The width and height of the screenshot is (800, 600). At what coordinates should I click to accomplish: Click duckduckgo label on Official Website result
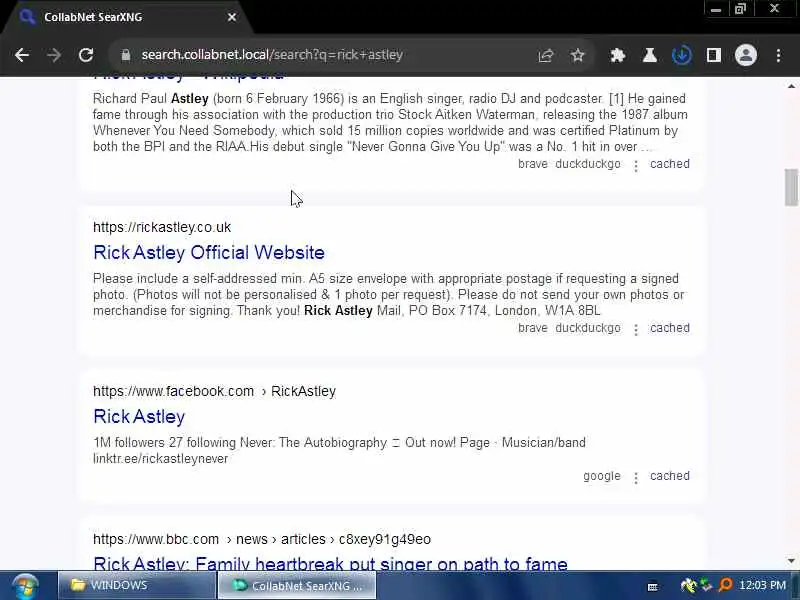click(588, 328)
